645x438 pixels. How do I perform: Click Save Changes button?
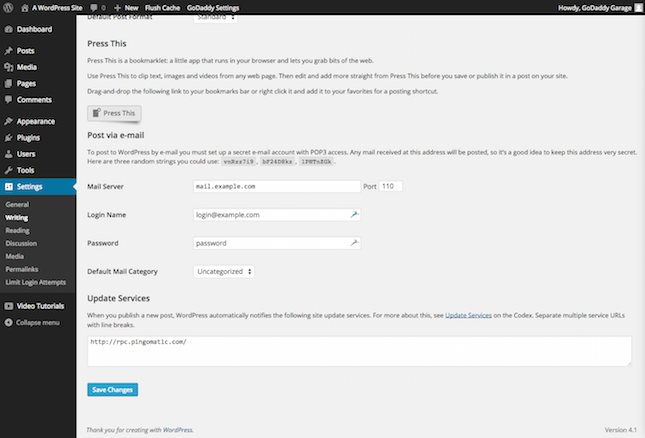pyautogui.click(x=112, y=389)
